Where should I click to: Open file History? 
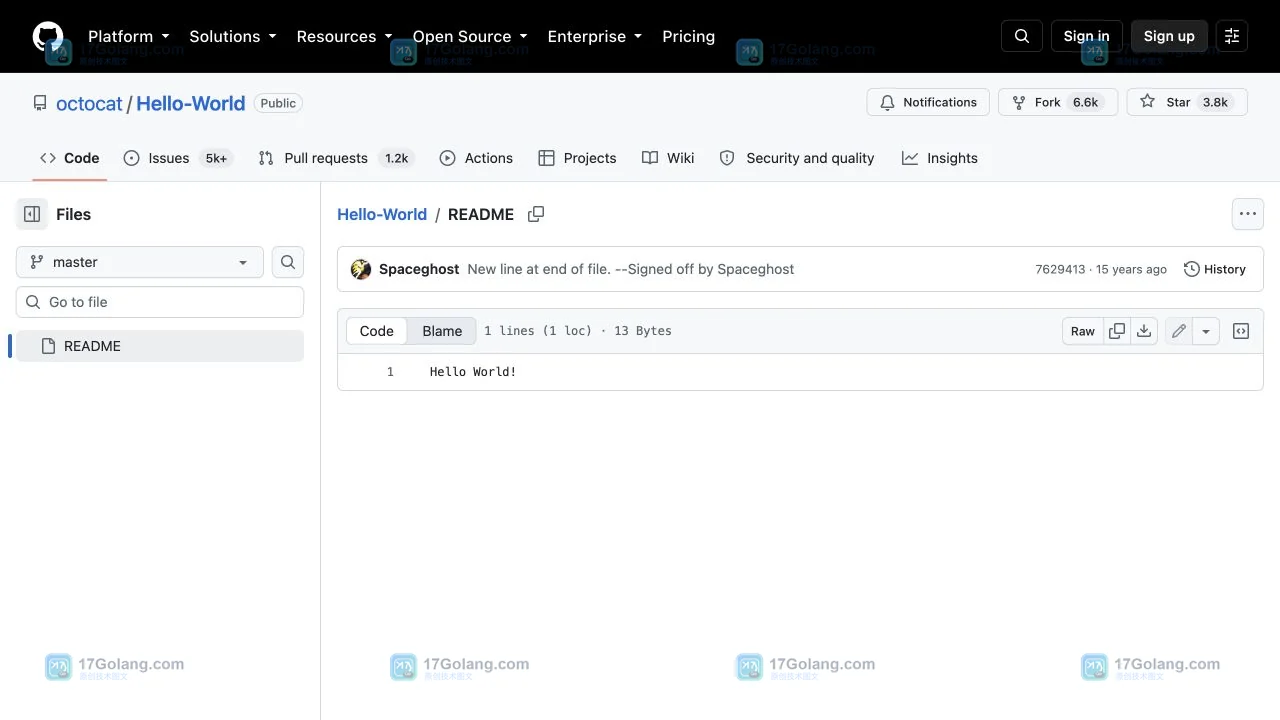(1215, 269)
